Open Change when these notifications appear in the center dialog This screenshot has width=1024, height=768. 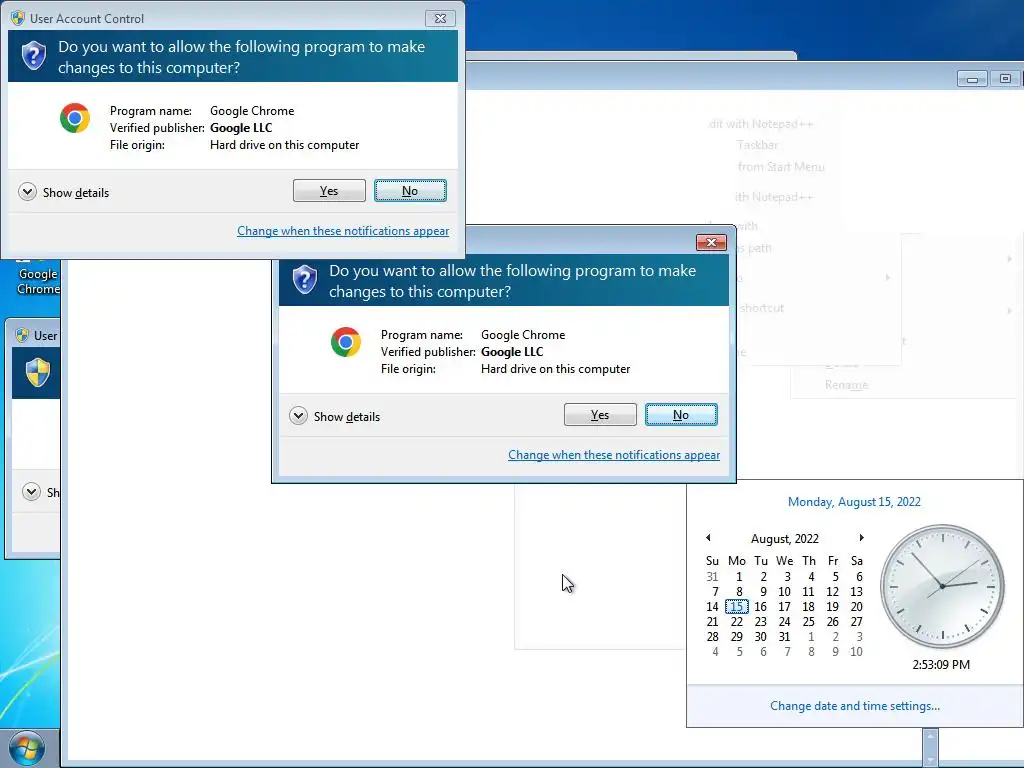(x=614, y=455)
